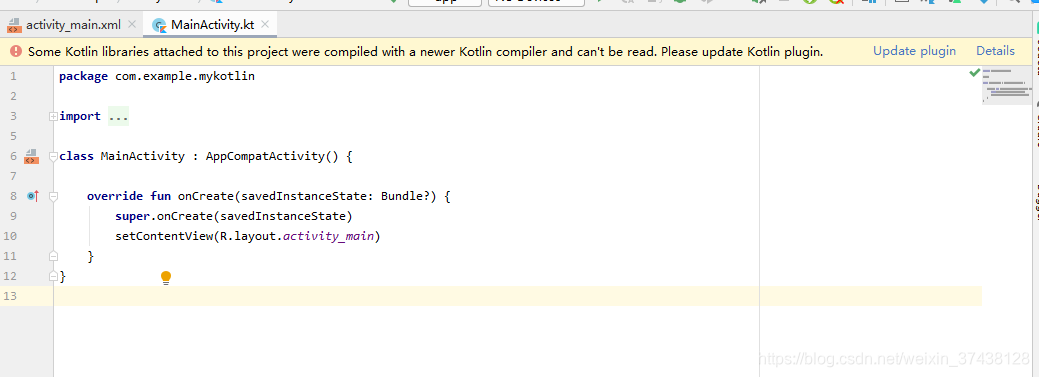Click the XML file icon on the activity_main.xml tab

click(14, 25)
